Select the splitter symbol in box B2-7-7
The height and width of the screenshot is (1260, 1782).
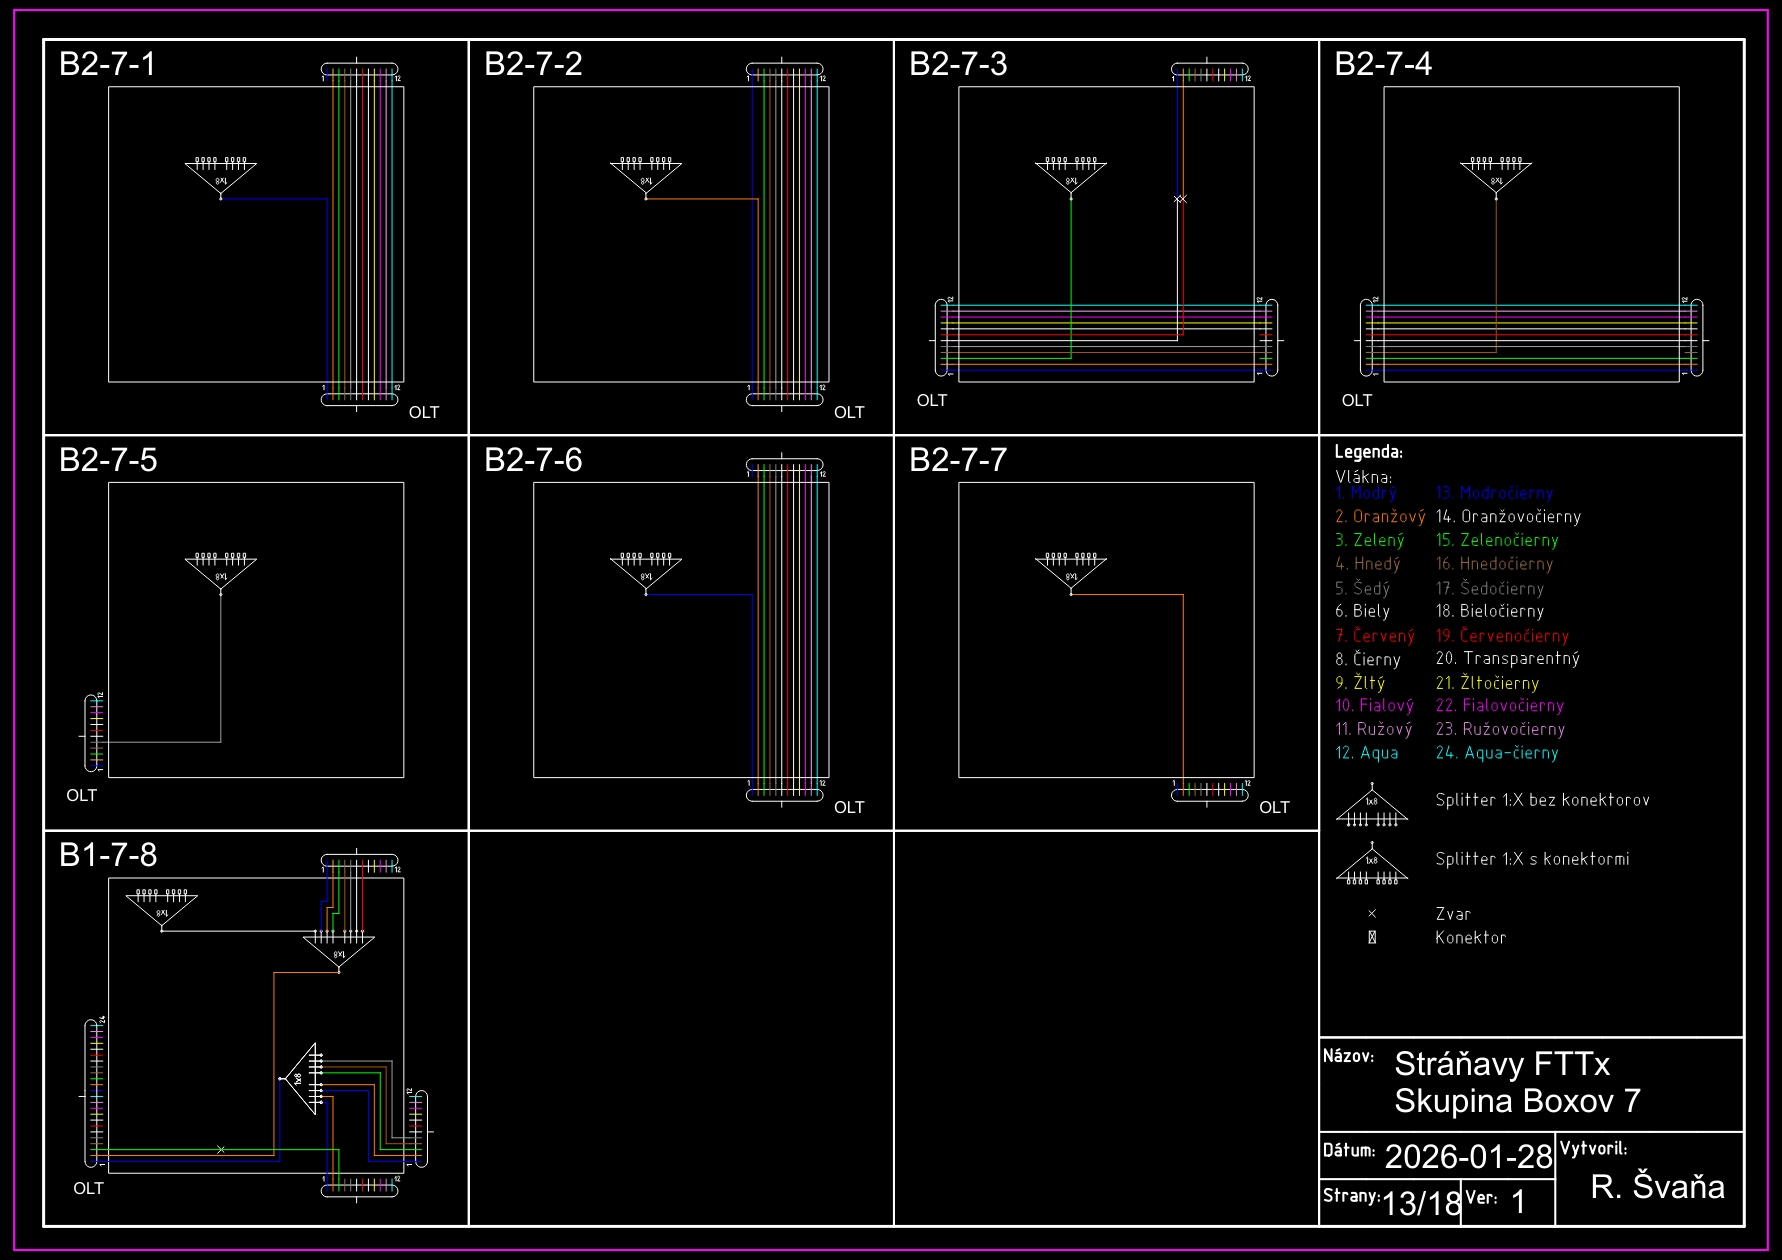coord(1071,573)
